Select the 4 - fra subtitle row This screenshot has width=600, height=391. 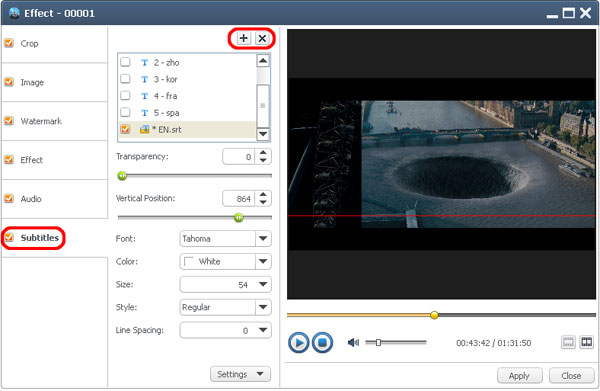click(186, 96)
